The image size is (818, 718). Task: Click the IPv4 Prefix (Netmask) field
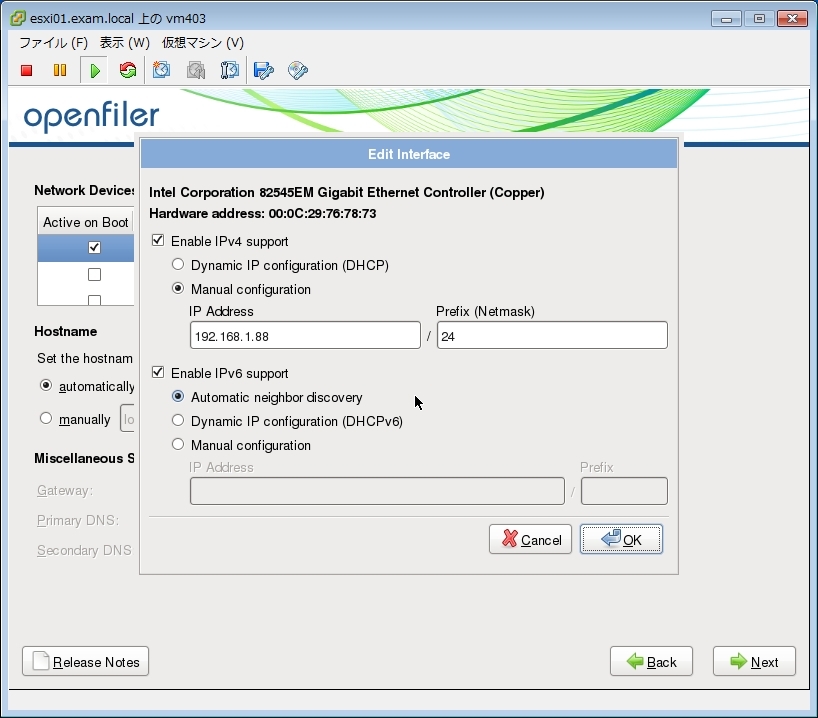(552, 335)
